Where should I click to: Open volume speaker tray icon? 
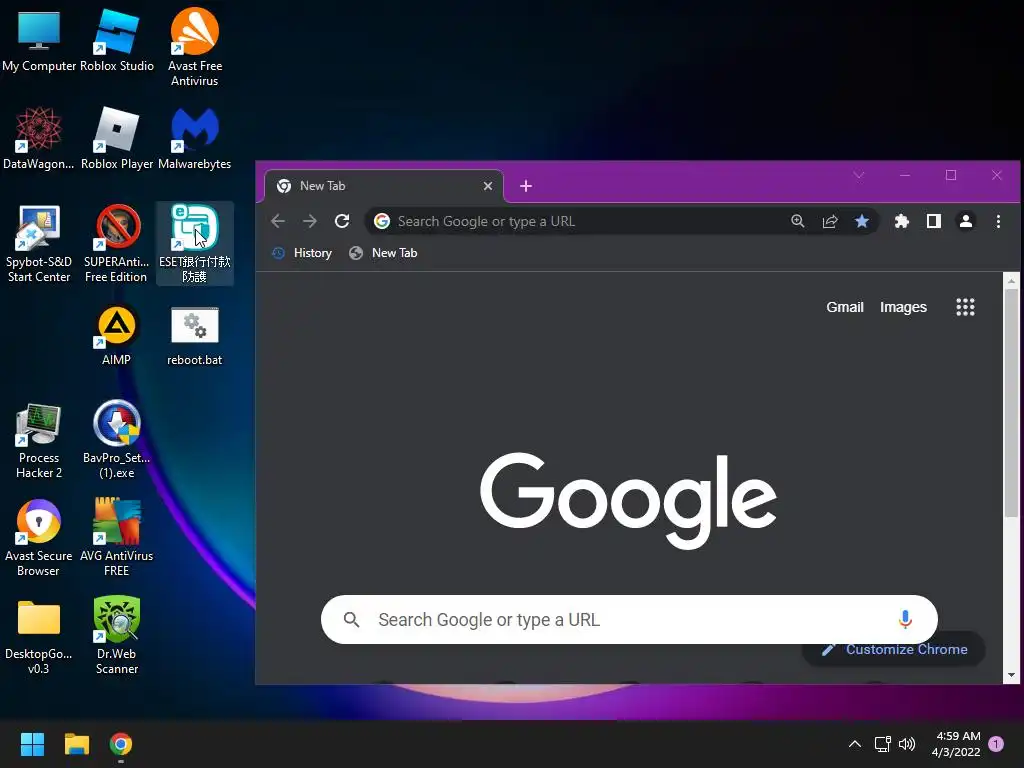[x=907, y=744]
